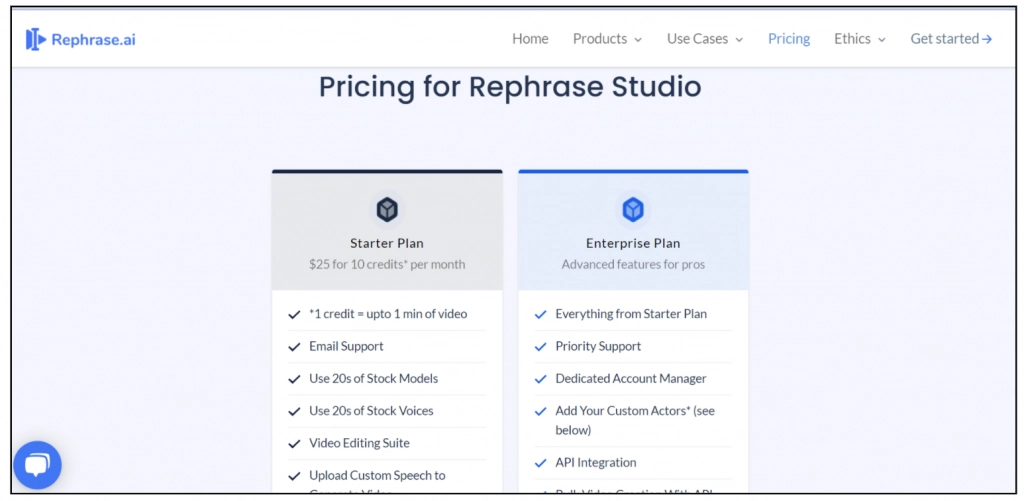Click checkmark beside Priority Support
This screenshot has height=501, width=1024.
point(541,347)
